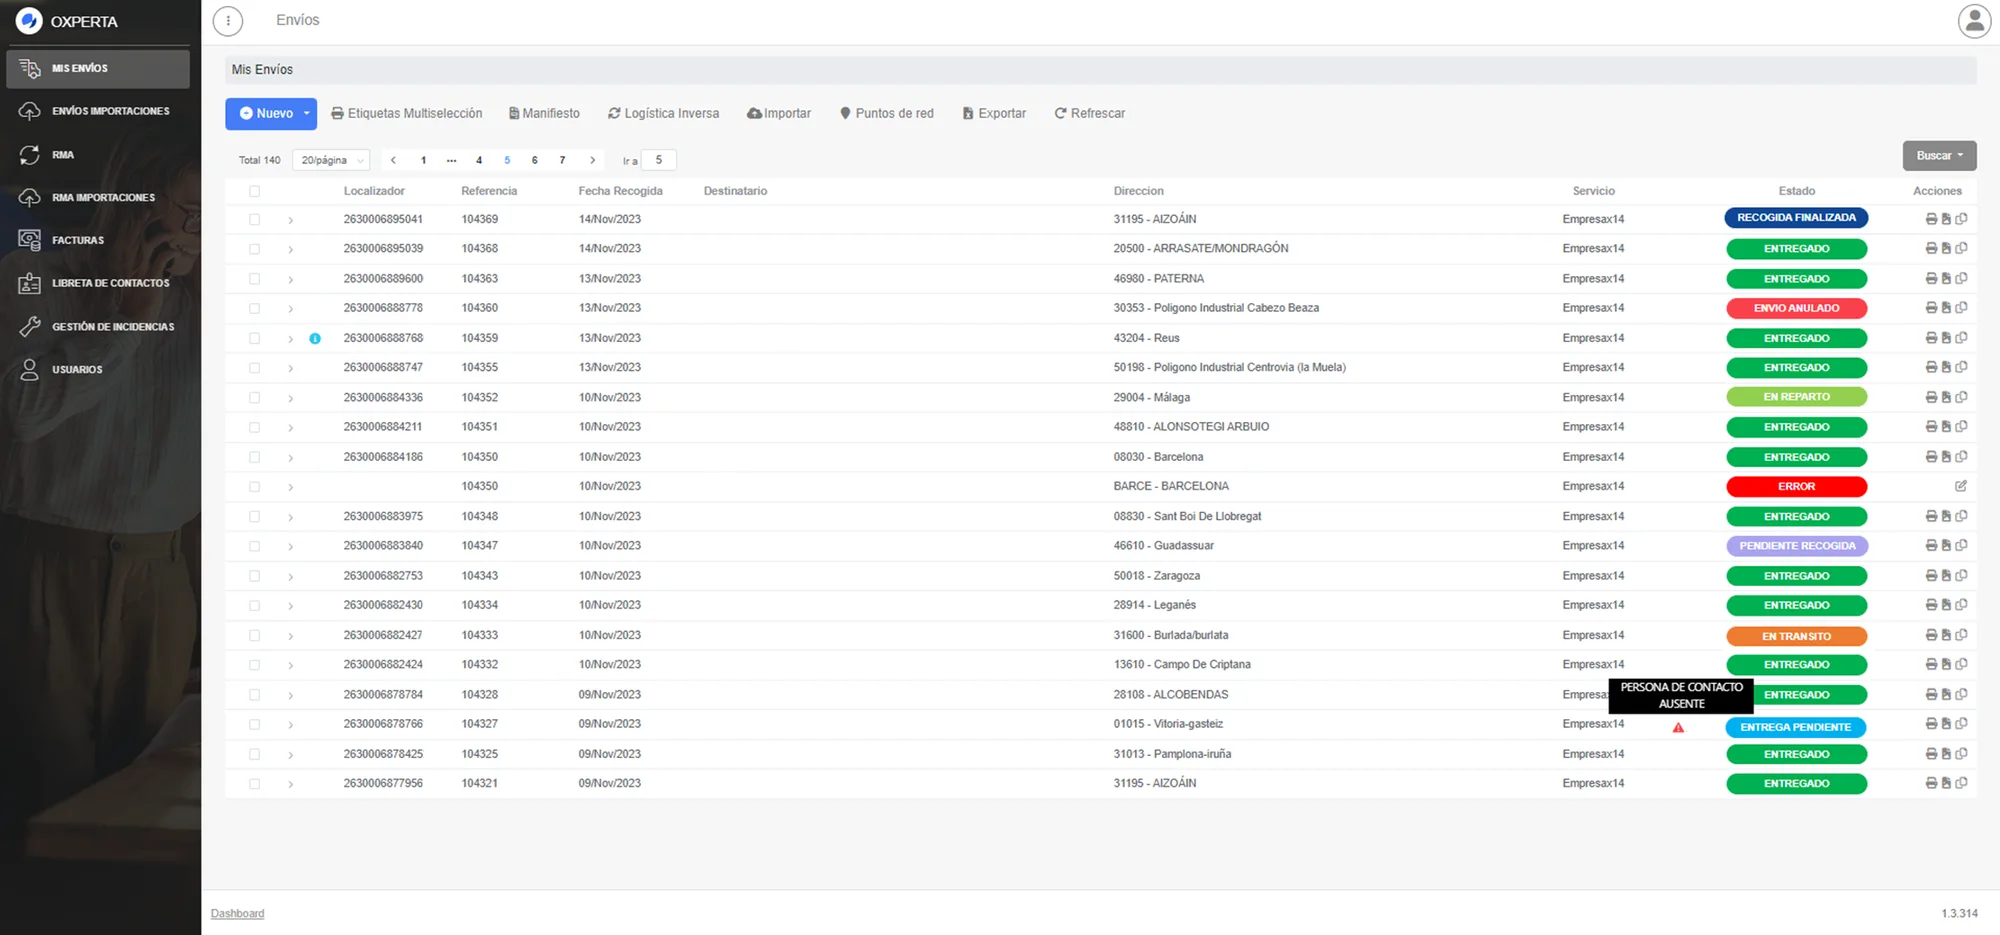Click Exportar

(x=994, y=114)
